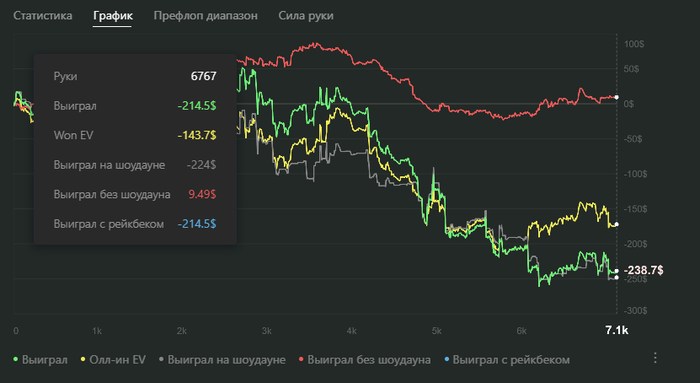Click the yellow line endpoint marker near -150$

click(617, 224)
